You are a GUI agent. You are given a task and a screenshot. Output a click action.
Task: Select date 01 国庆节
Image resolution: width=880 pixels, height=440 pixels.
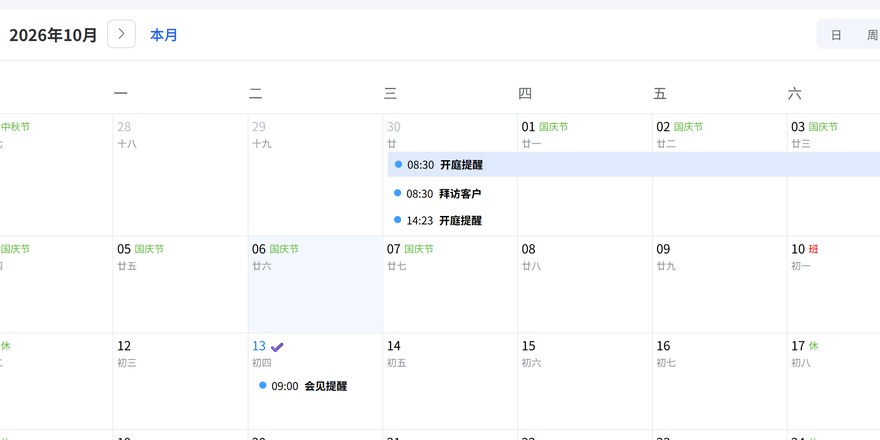tap(585, 175)
